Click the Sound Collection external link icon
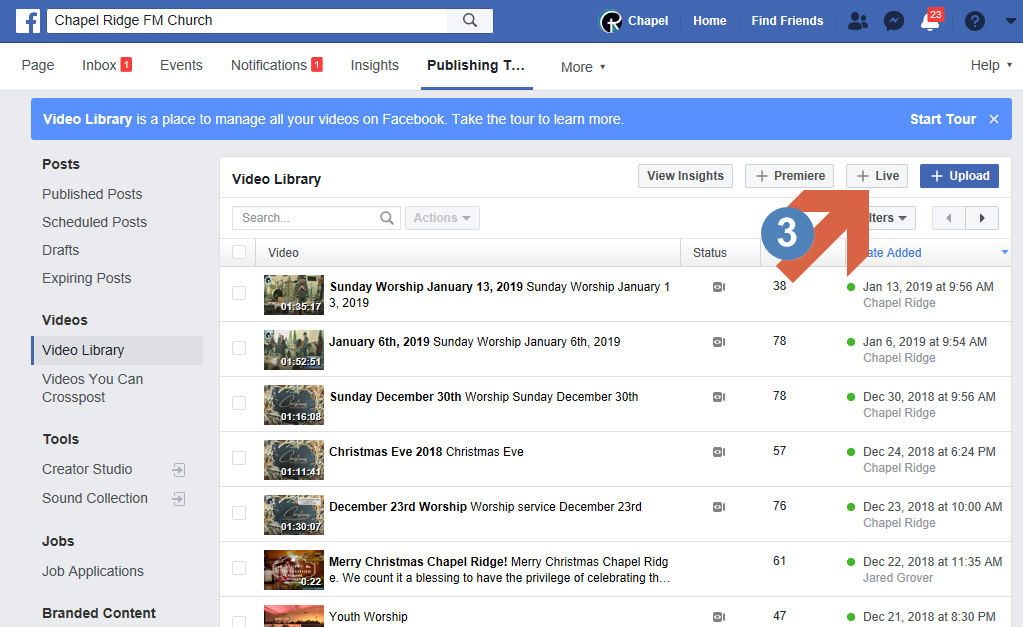 tap(179, 499)
